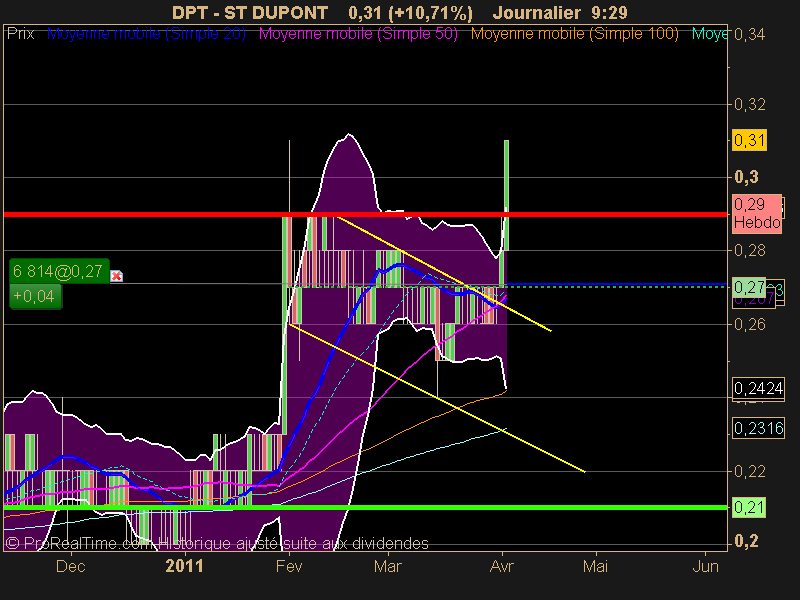This screenshot has height=600, width=800.
Task: Click the yellow 0,31 current price tag
Action: [x=749, y=140]
